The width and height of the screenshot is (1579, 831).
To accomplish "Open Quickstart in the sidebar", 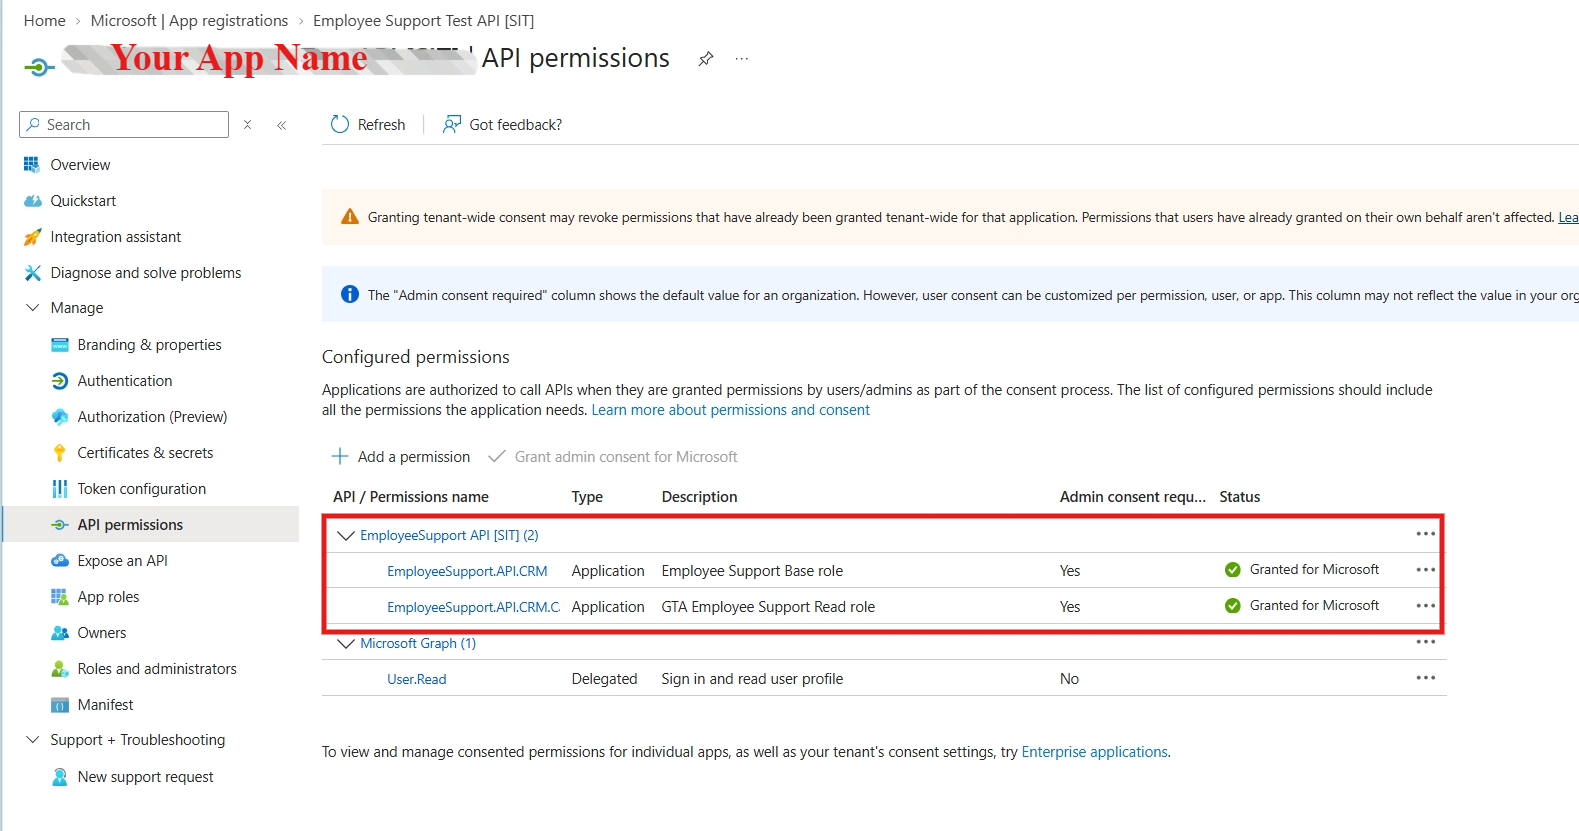I will [84, 201].
